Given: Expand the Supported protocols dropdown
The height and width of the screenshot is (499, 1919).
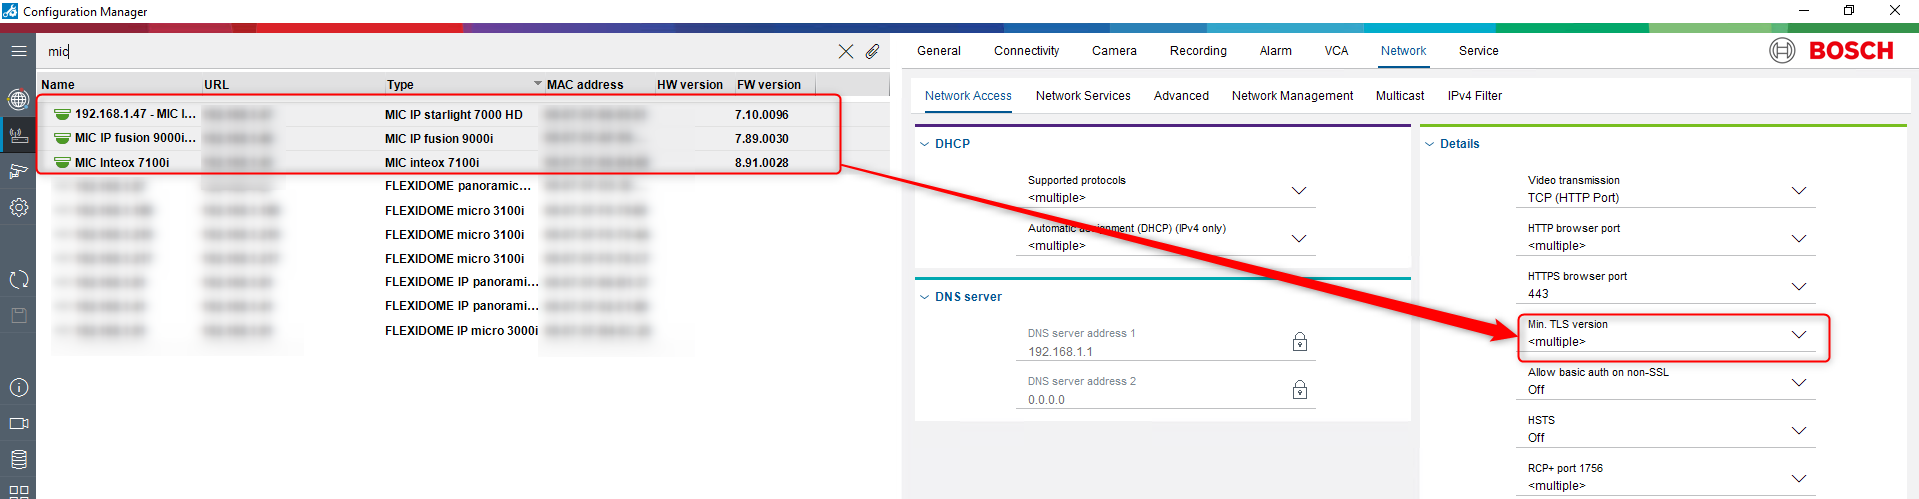Looking at the screenshot, I should 1298,190.
